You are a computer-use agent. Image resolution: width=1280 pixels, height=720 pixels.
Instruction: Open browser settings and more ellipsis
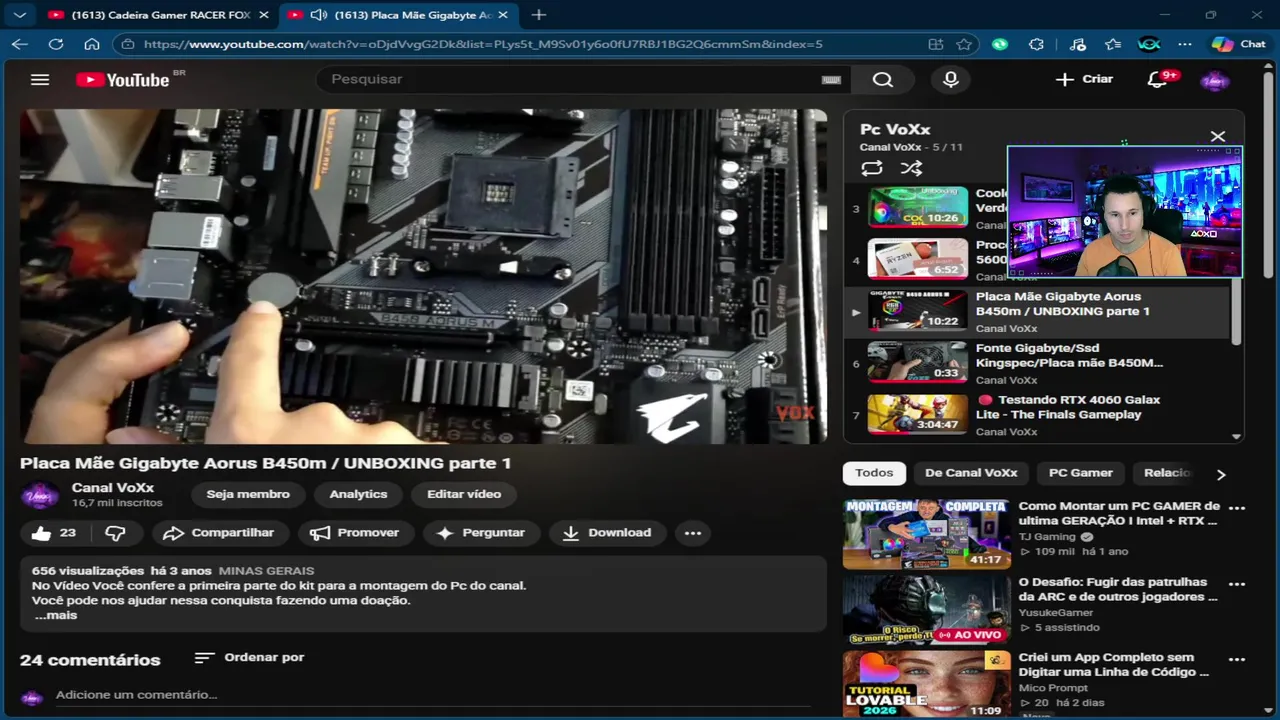1185,44
